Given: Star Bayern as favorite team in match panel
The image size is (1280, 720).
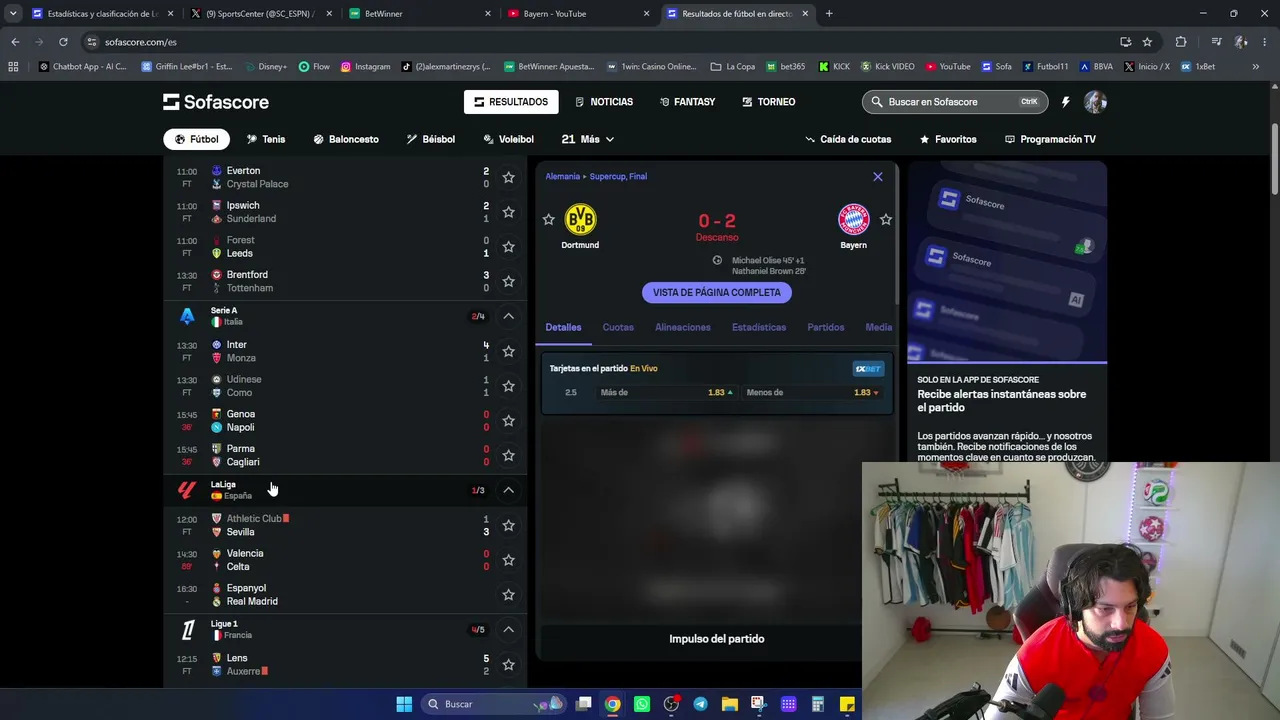Looking at the screenshot, I should coord(886,219).
